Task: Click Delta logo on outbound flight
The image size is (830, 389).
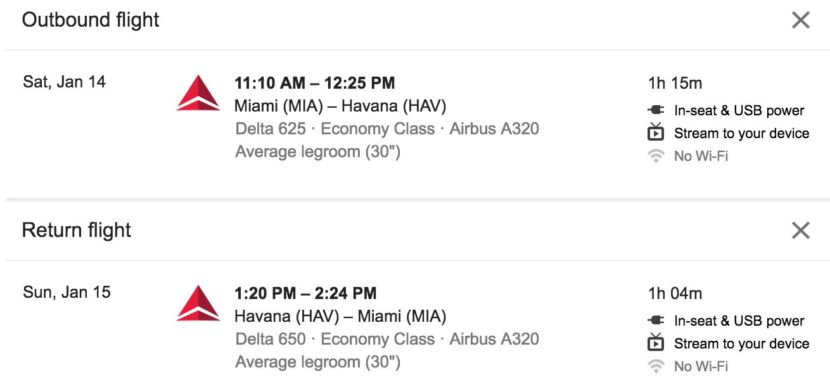Action: click(198, 93)
